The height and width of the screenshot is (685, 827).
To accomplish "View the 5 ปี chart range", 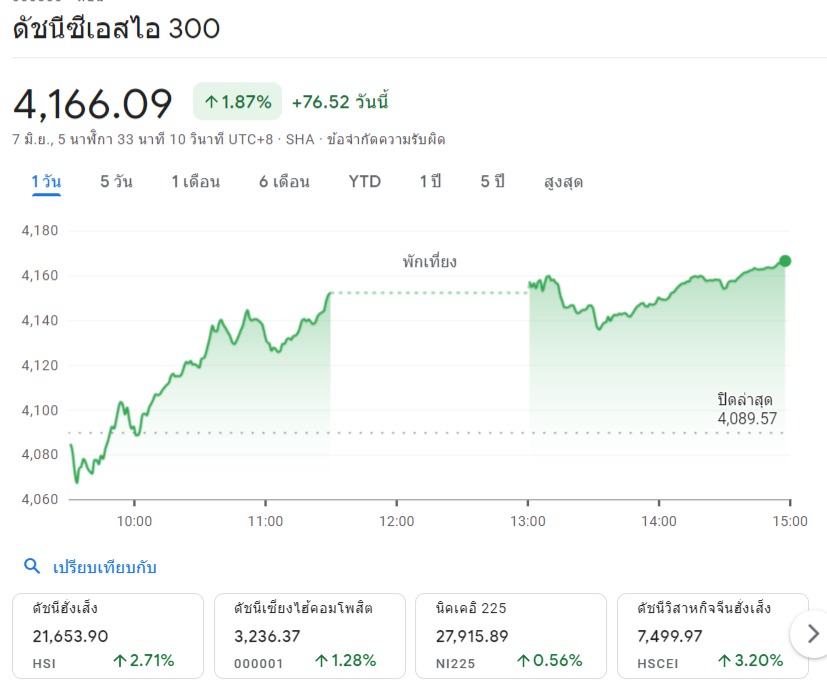I will click(x=492, y=181).
